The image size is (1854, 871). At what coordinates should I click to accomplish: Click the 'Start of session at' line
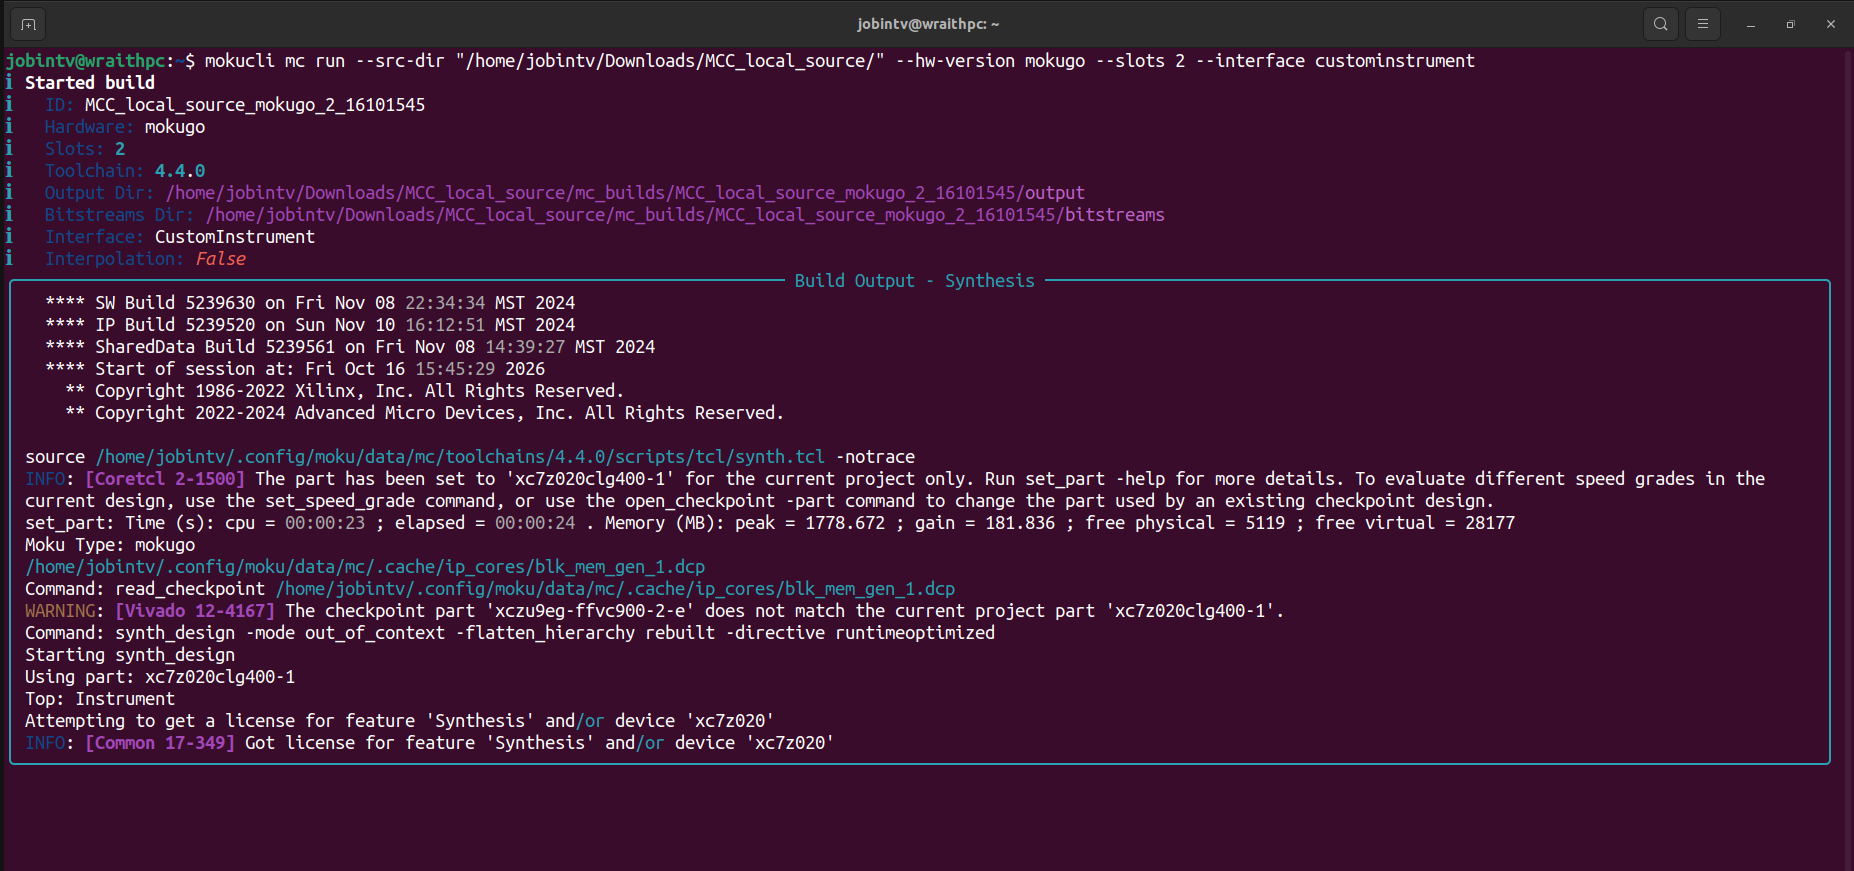pyautogui.click(x=295, y=369)
